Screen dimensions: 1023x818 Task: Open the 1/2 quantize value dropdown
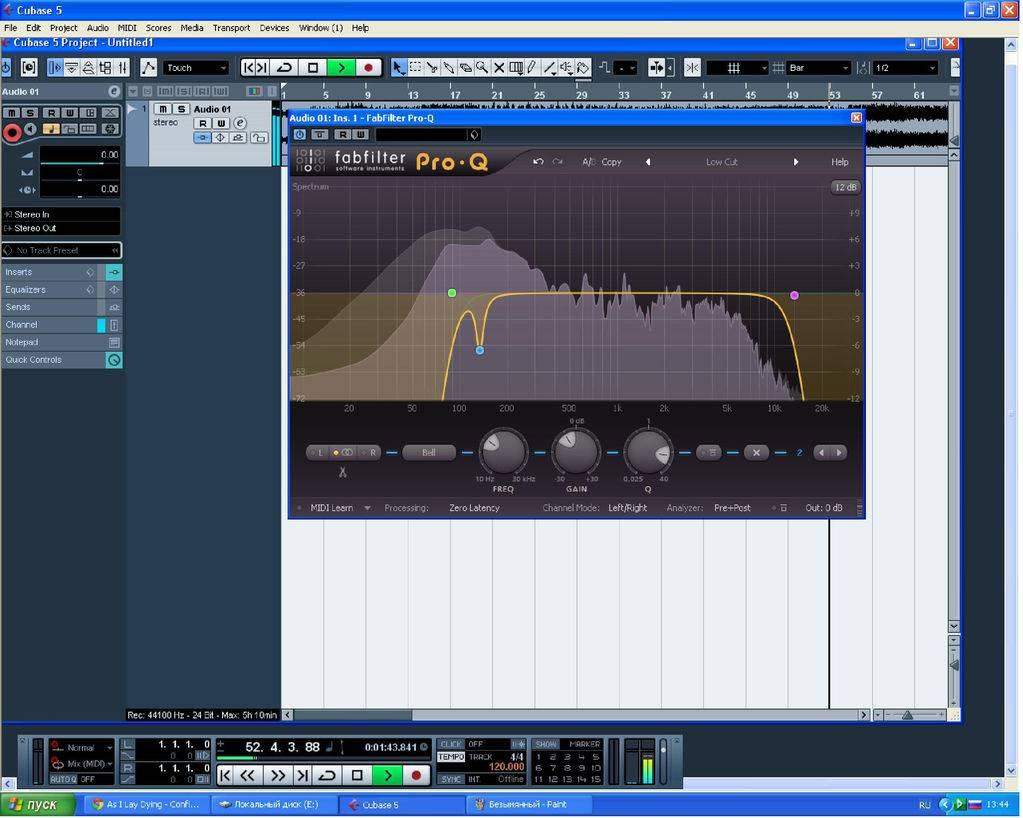pyautogui.click(x=906, y=68)
